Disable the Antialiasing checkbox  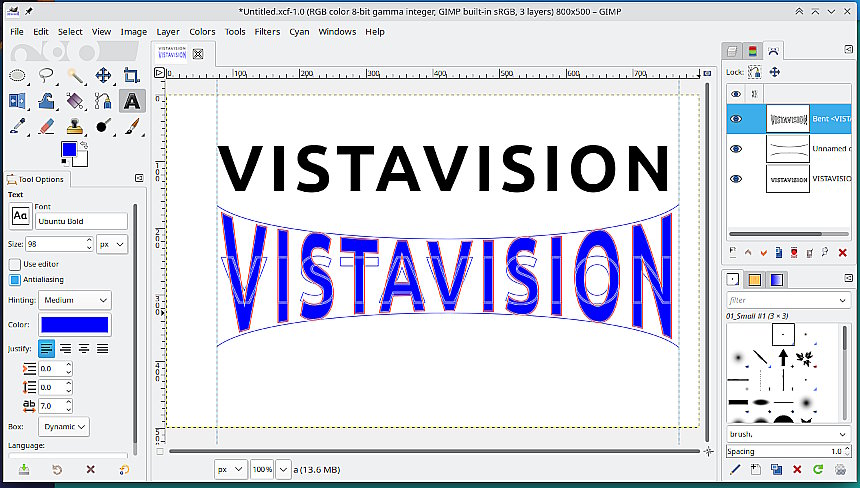point(15,280)
